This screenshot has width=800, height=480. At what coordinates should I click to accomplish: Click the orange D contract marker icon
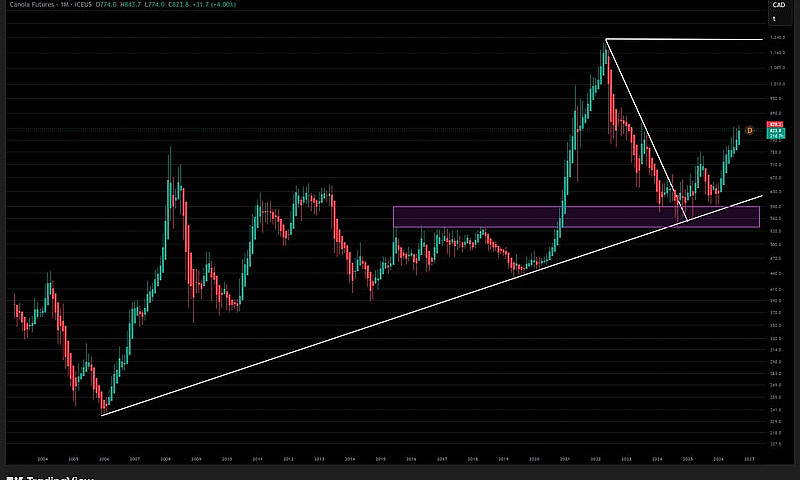(x=749, y=131)
